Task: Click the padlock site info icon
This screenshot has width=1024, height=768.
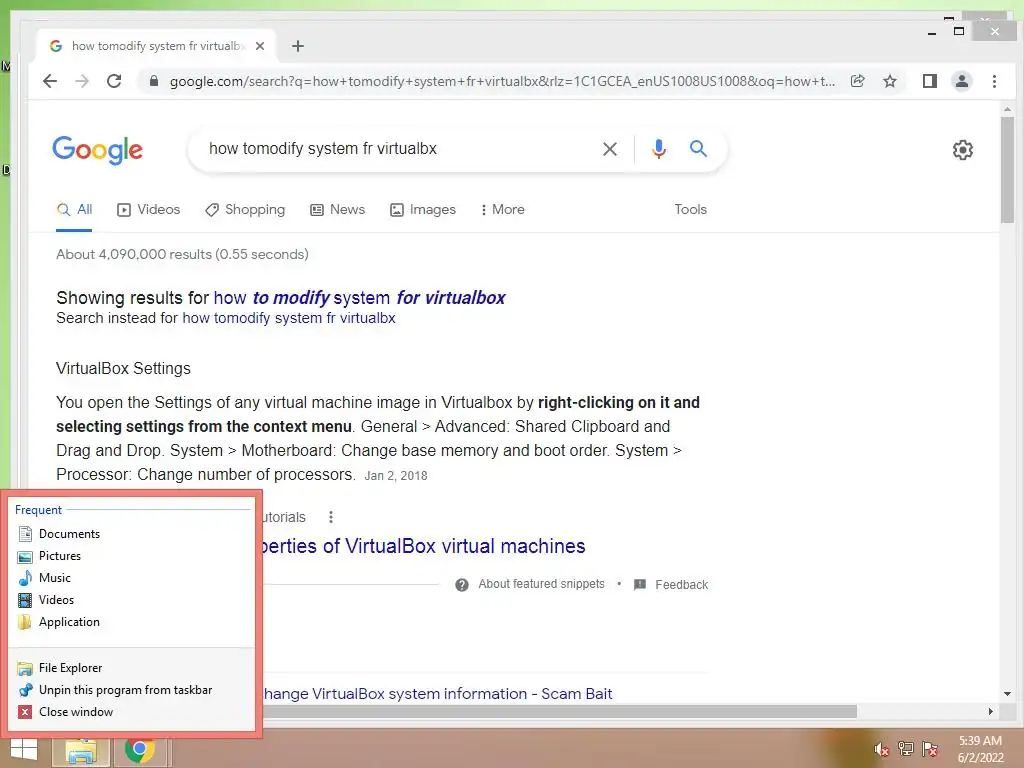Action: [154, 81]
